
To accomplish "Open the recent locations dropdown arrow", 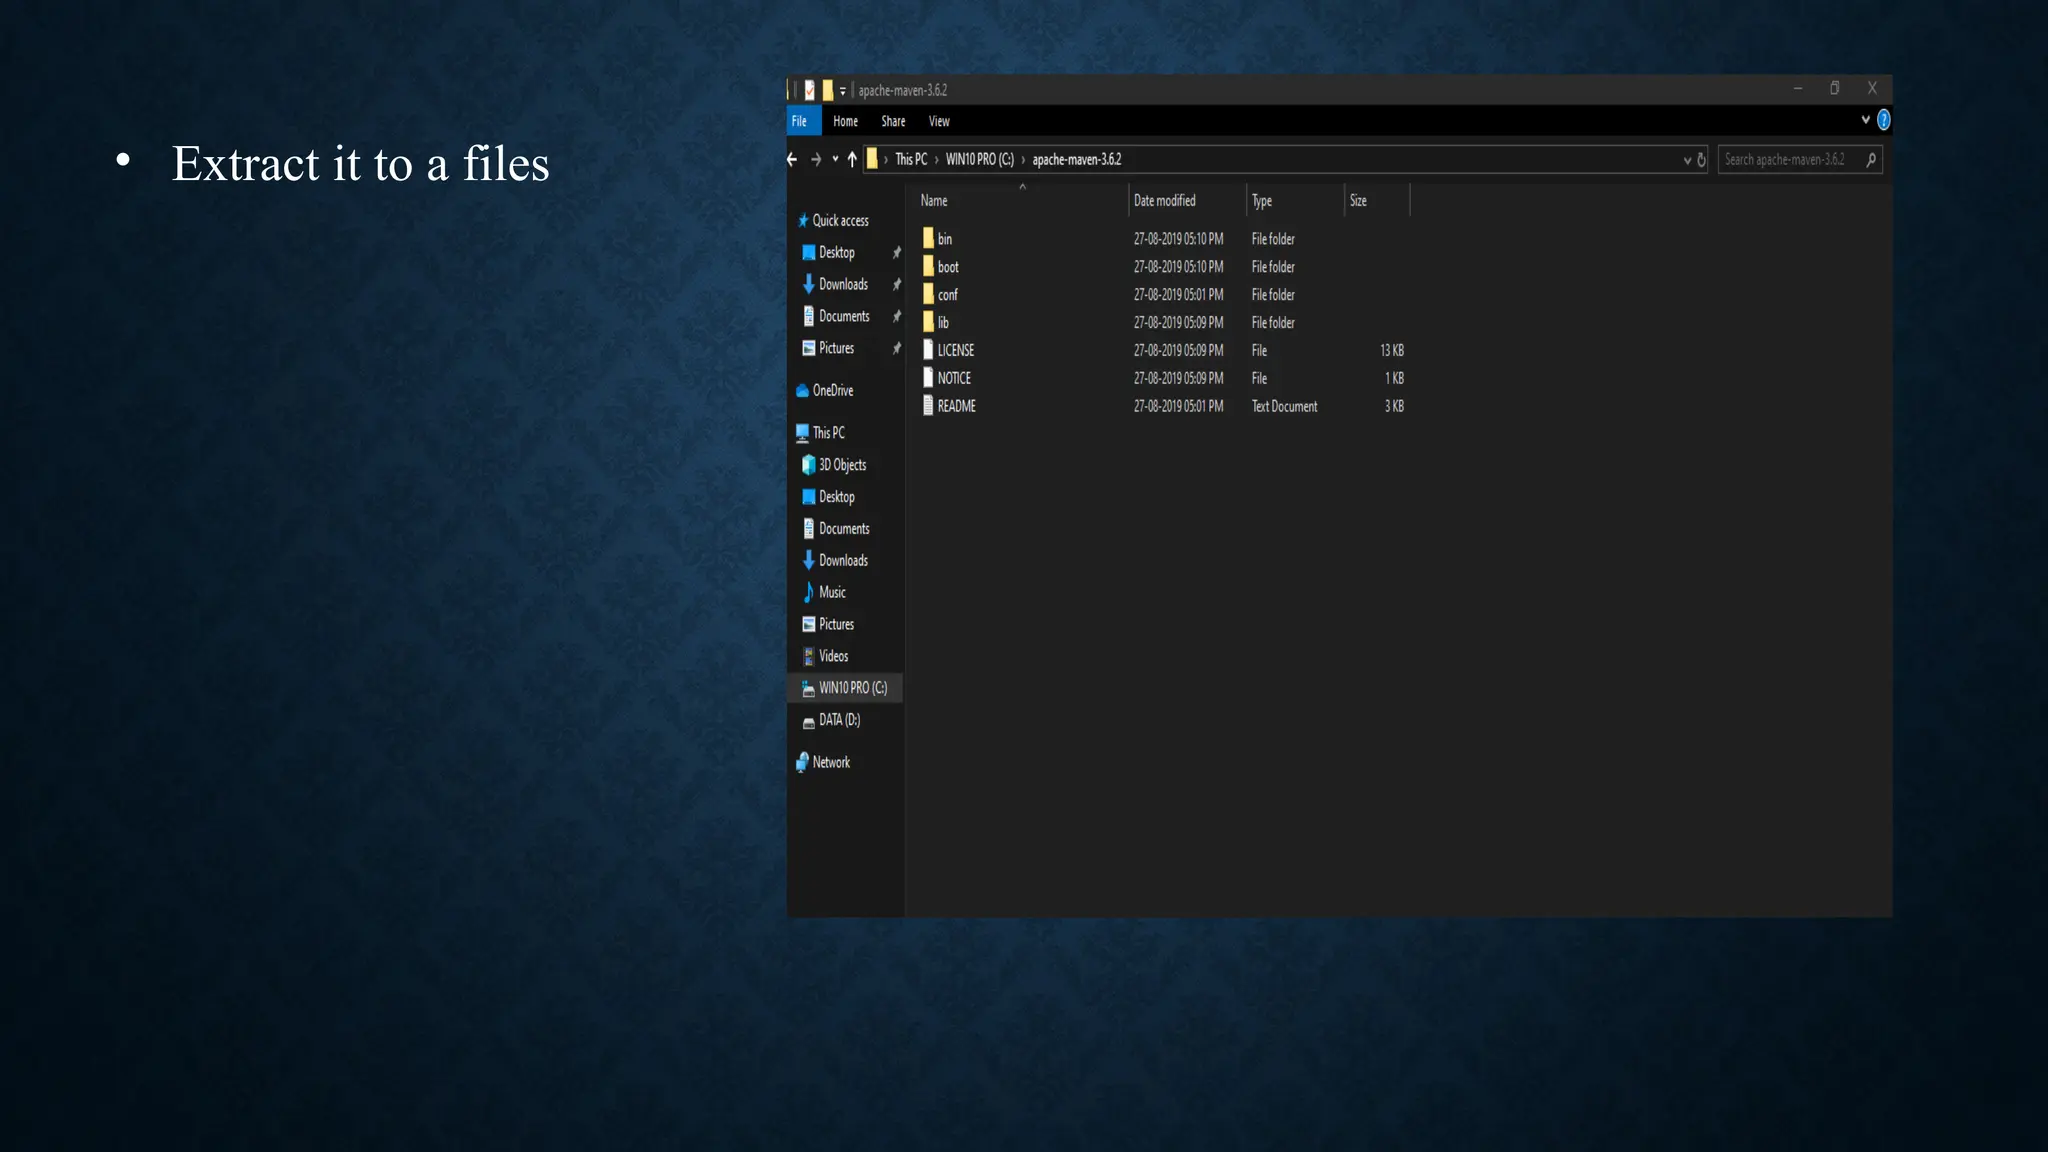I will [835, 159].
